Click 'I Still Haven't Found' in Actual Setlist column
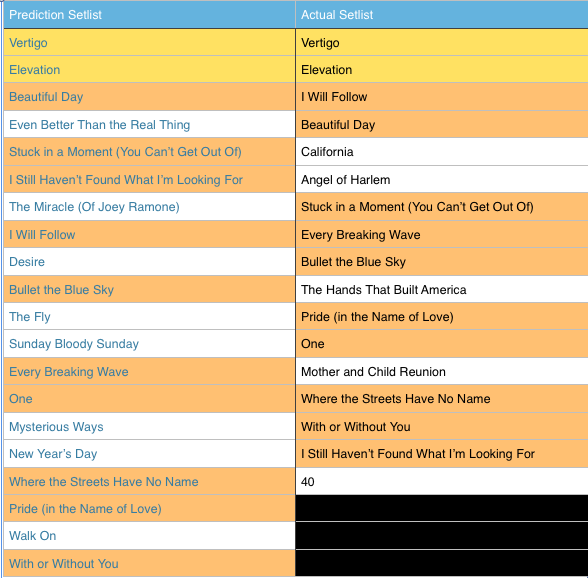Screen dimensions: 588x578 [442, 453]
